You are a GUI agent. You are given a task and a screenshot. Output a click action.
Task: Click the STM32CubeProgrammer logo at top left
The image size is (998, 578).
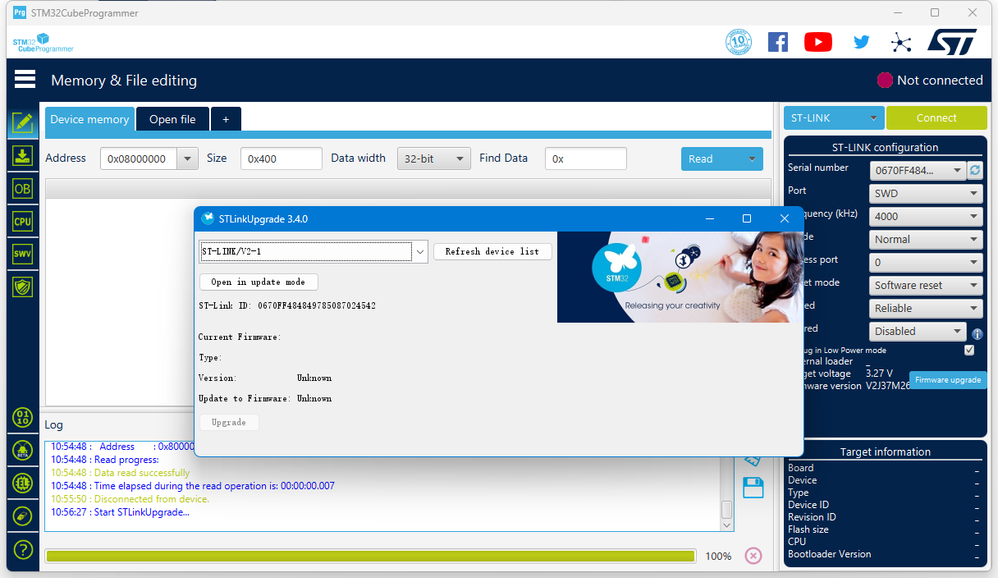pyautogui.click(x=43, y=43)
